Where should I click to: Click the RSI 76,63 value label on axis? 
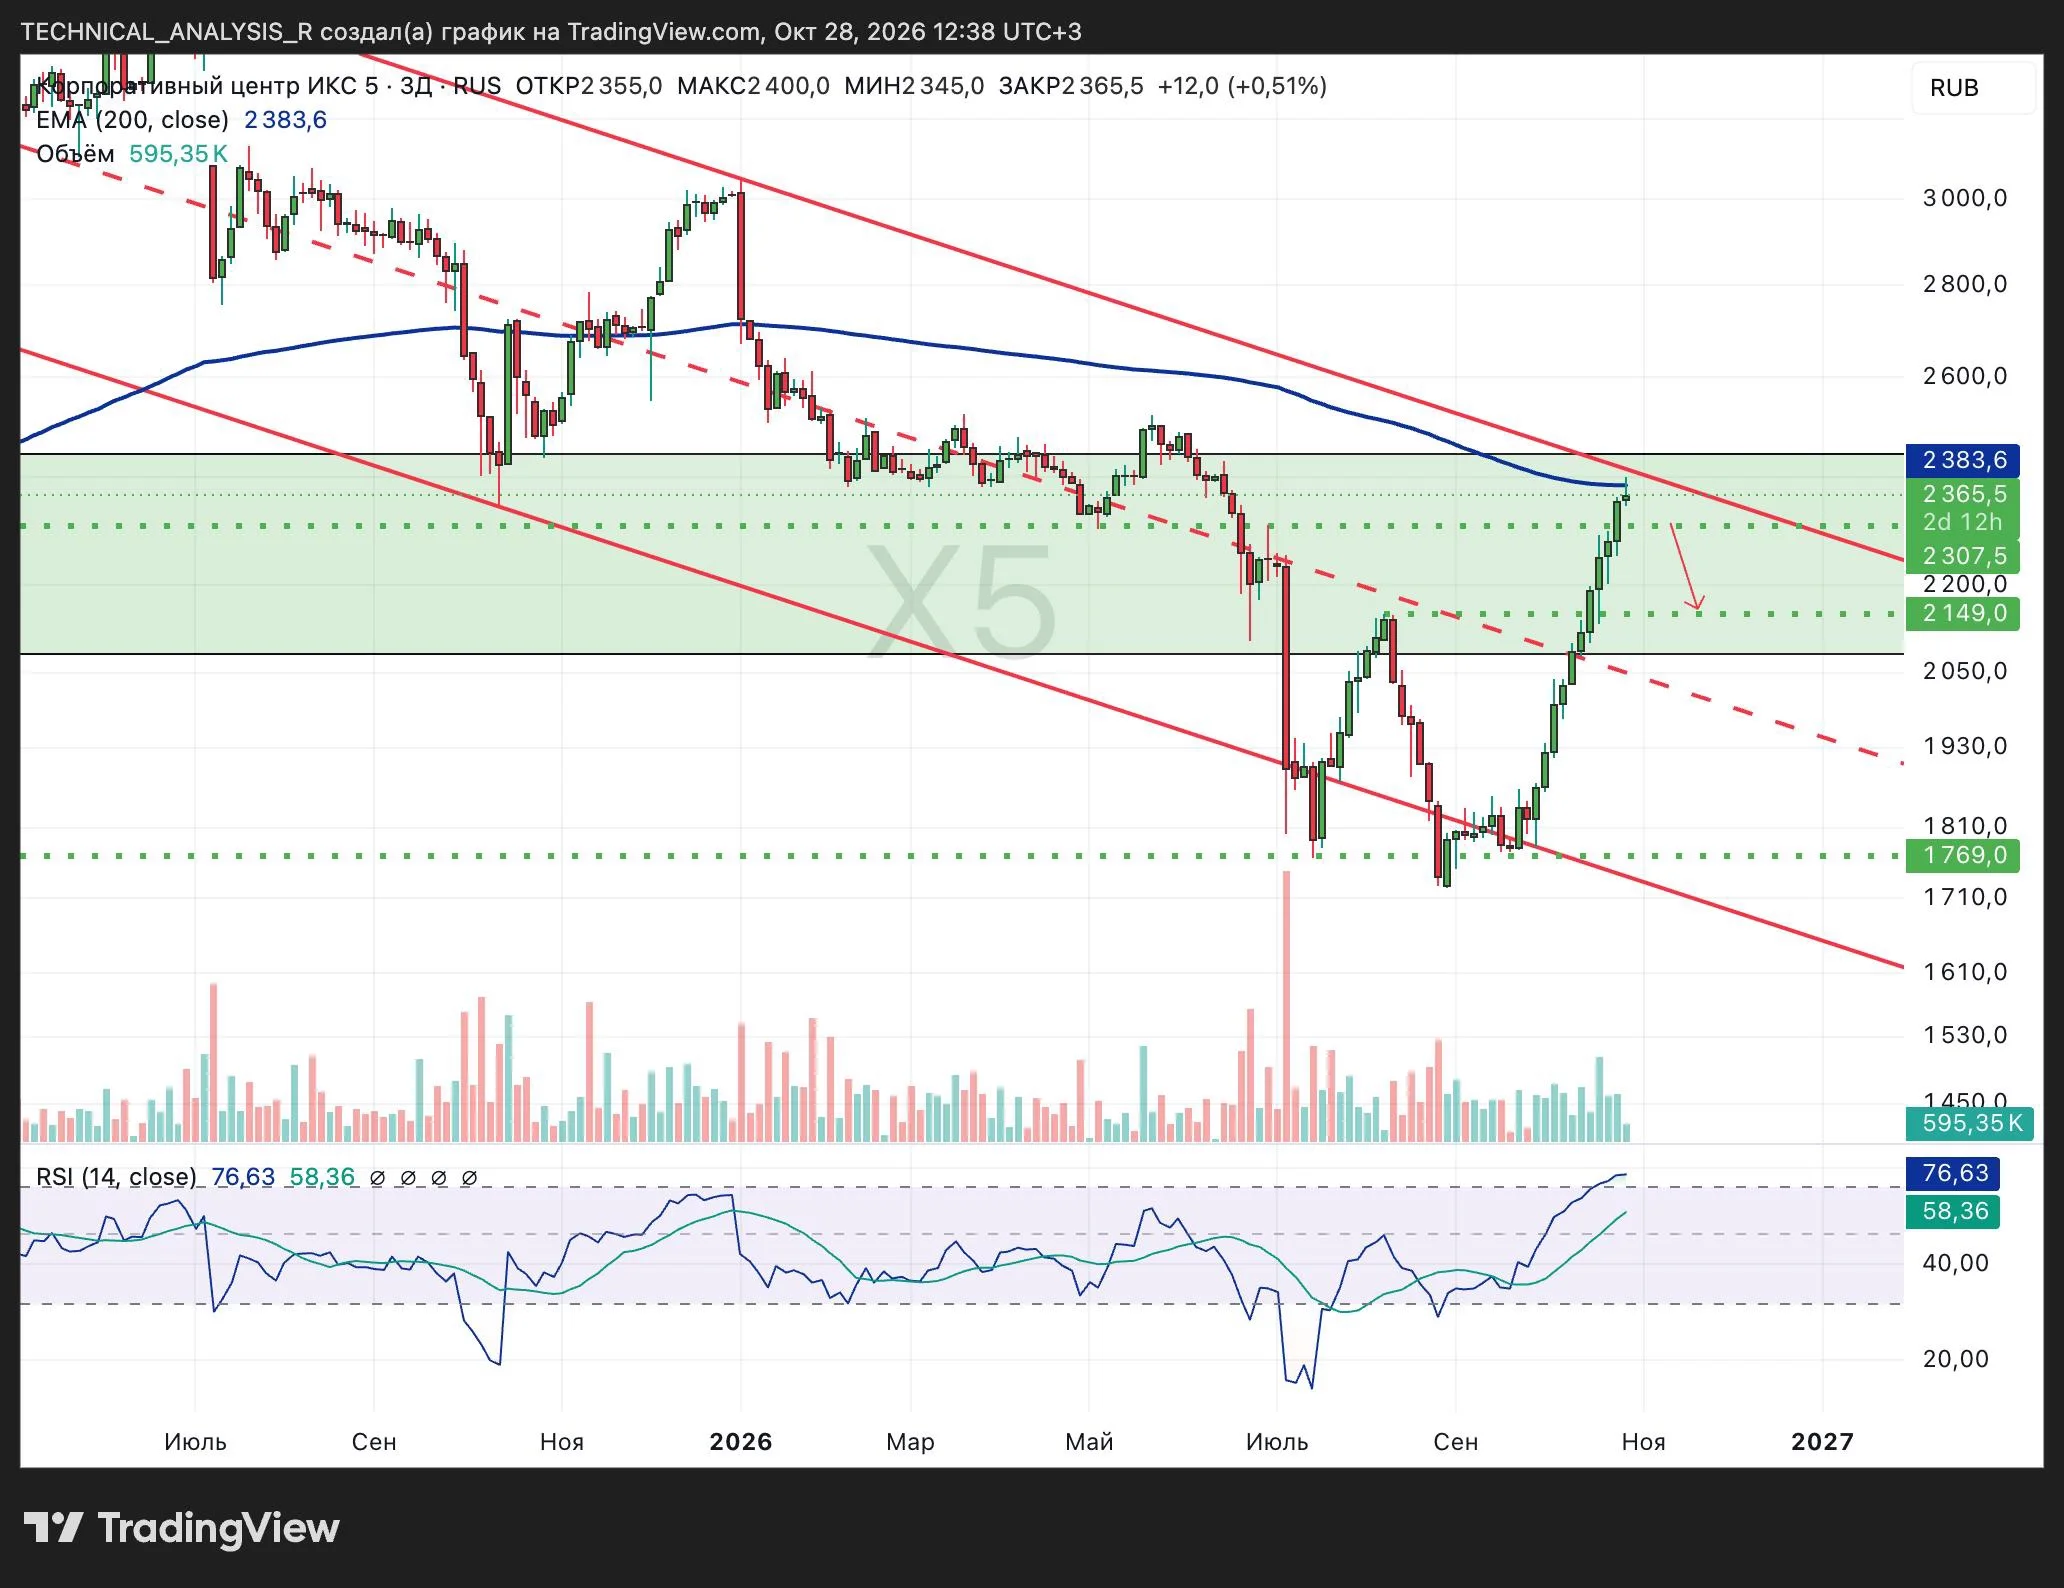coord(1954,1173)
